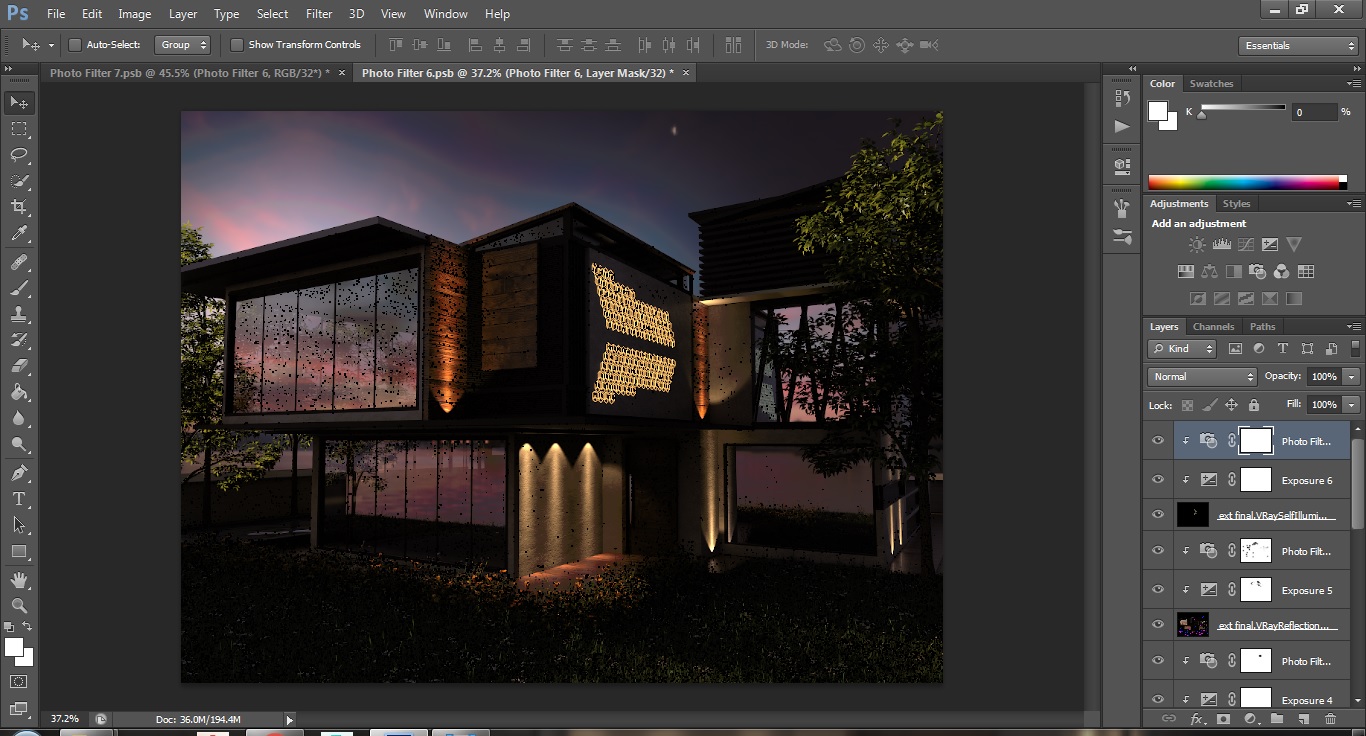Switch to the Channels tab
Image resolution: width=1366 pixels, height=736 pixels.
tap(1213, 327)
